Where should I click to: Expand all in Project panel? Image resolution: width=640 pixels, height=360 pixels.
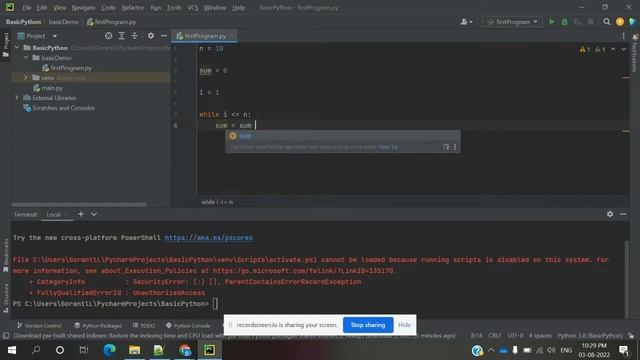pos(121,36)
